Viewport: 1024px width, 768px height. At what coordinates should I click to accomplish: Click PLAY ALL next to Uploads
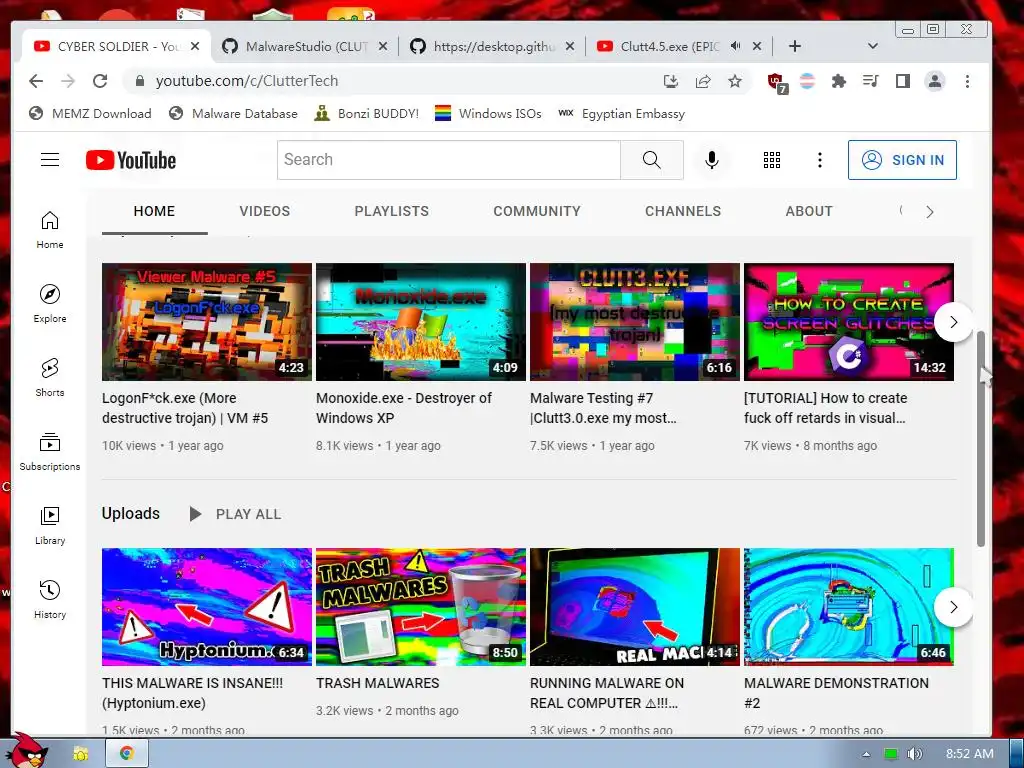235,514
